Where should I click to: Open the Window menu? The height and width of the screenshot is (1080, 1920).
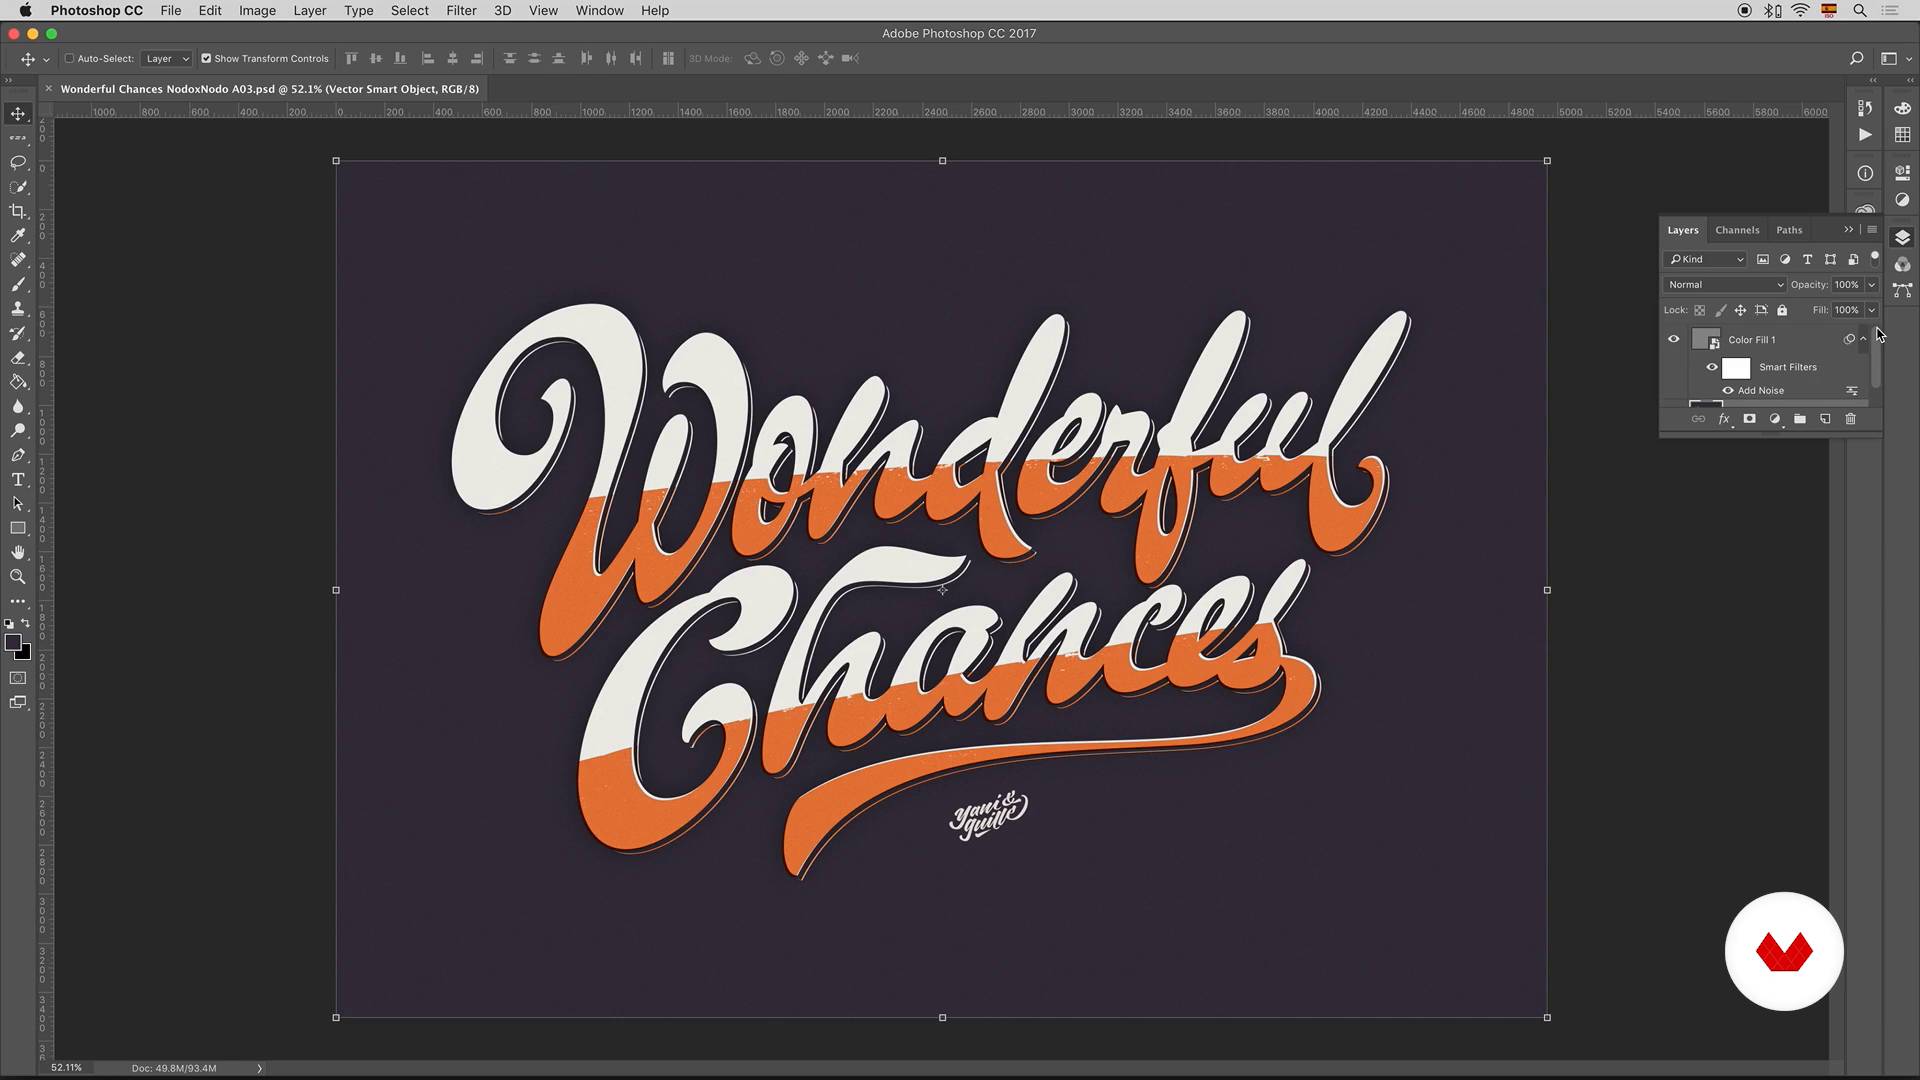(x=600, y=10)
